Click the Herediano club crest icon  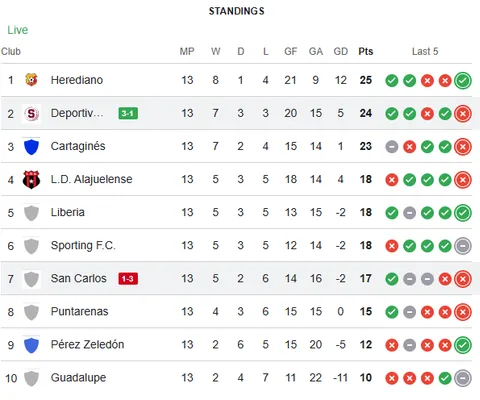click(31, 80)
